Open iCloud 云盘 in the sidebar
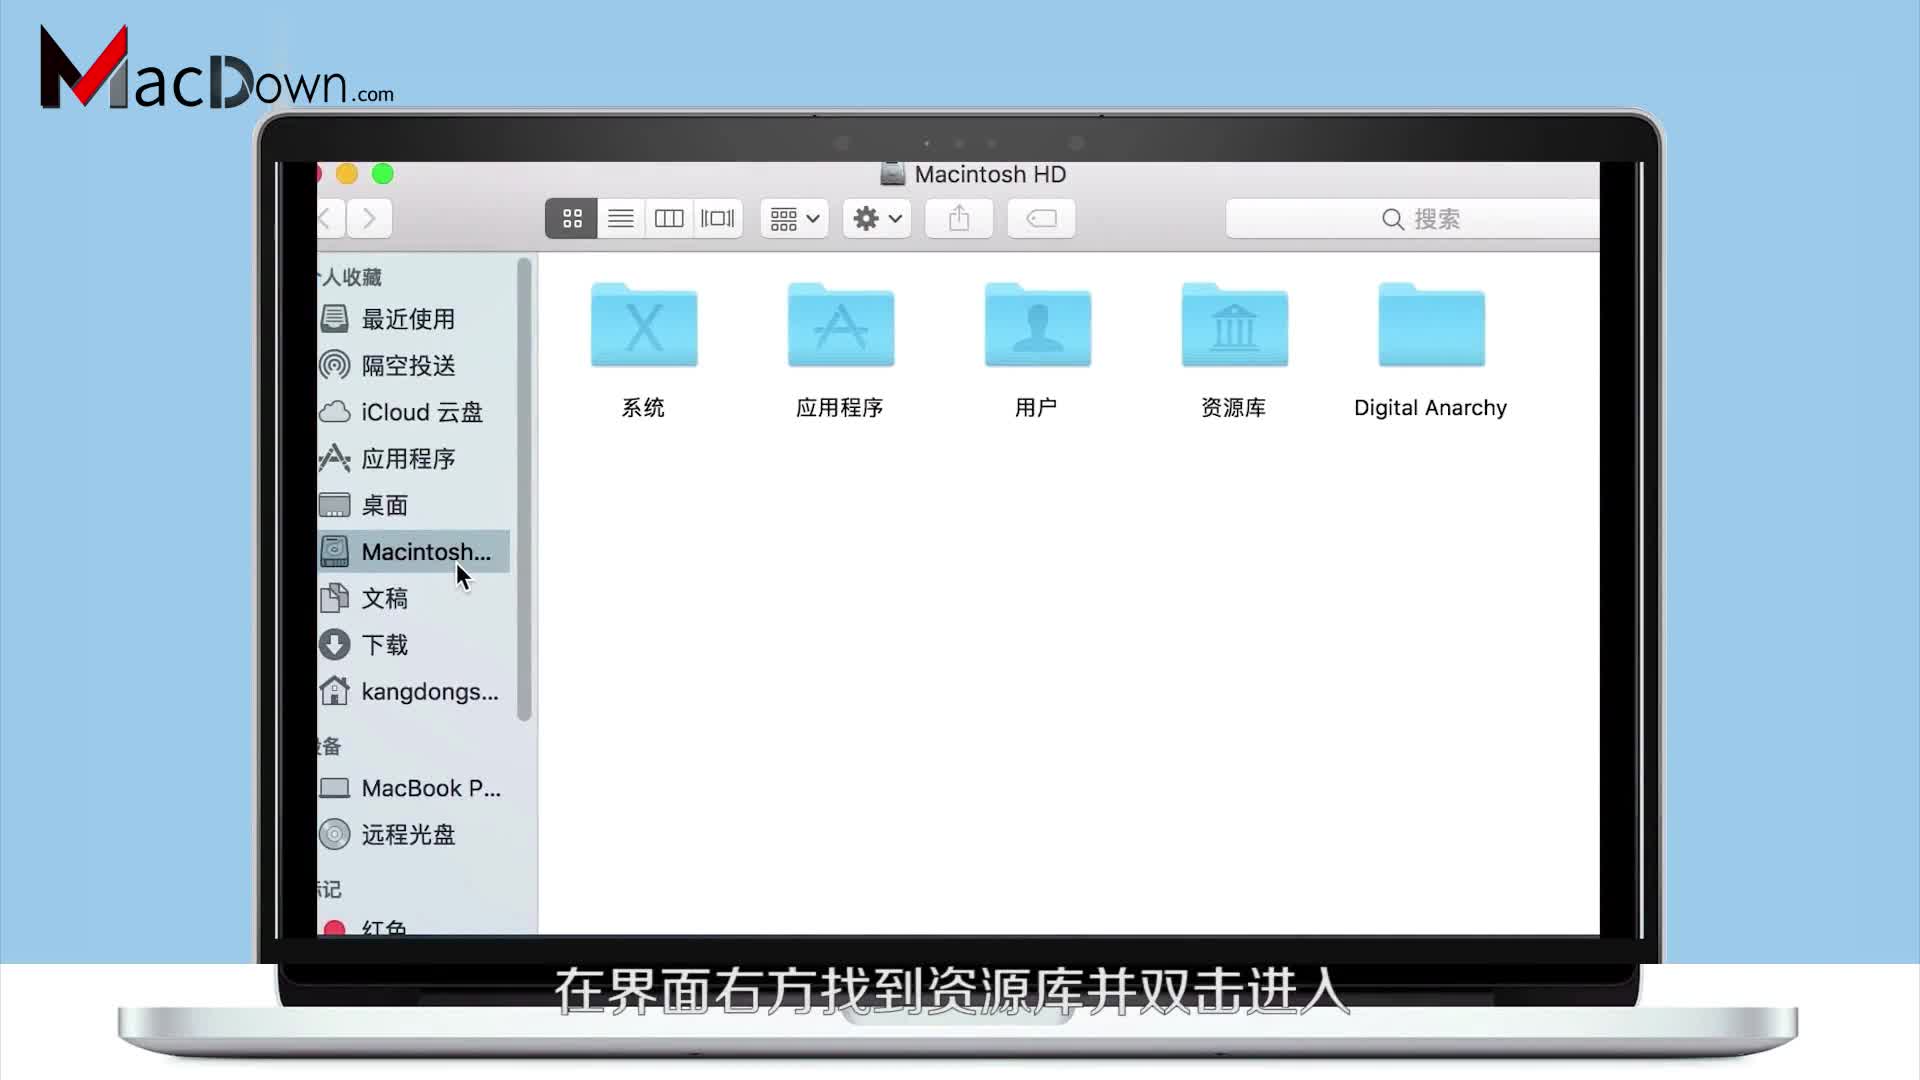 421,412
